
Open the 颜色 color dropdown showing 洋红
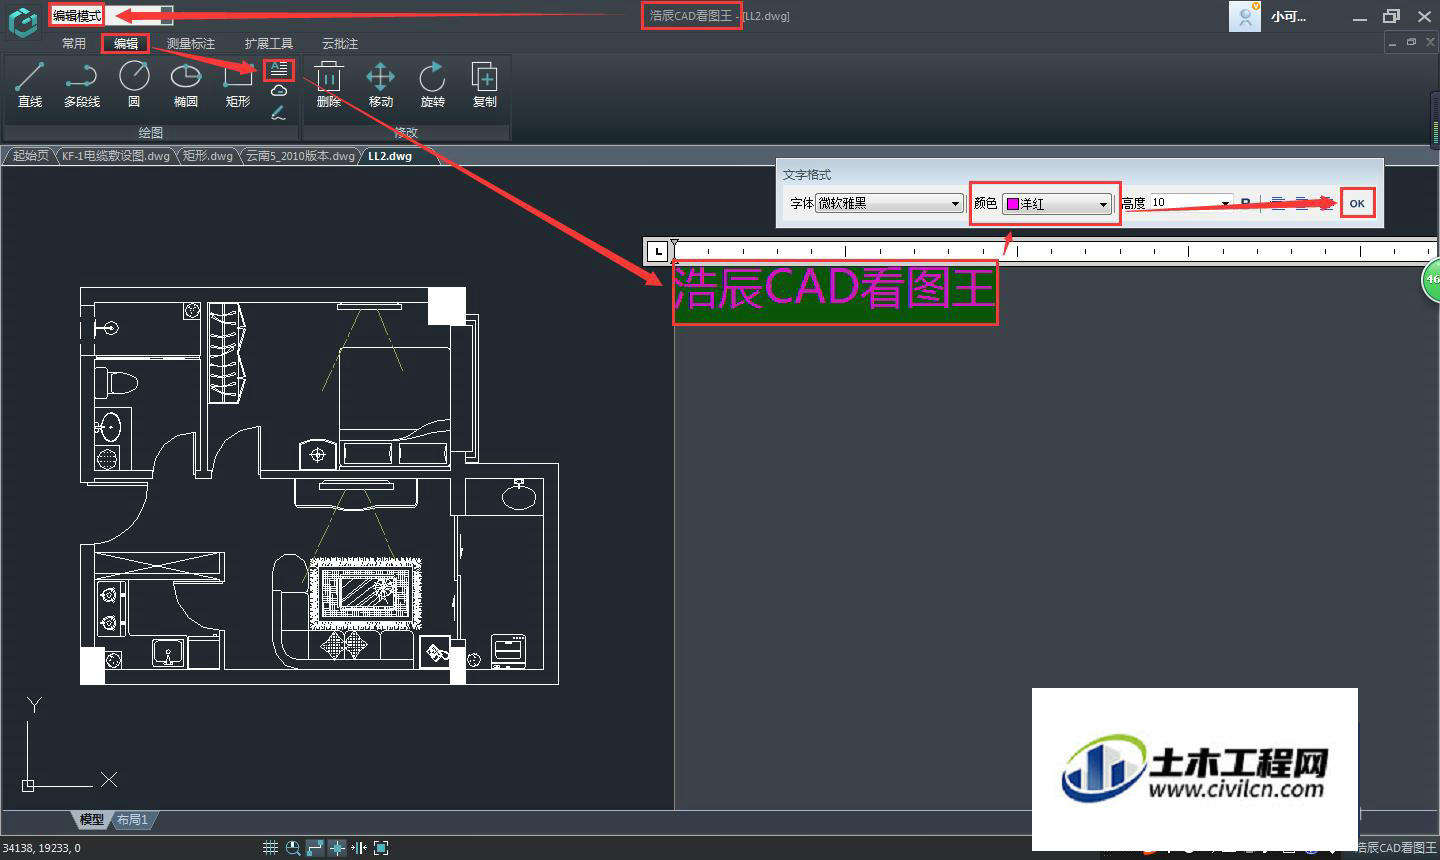(x=1058, y=204)
